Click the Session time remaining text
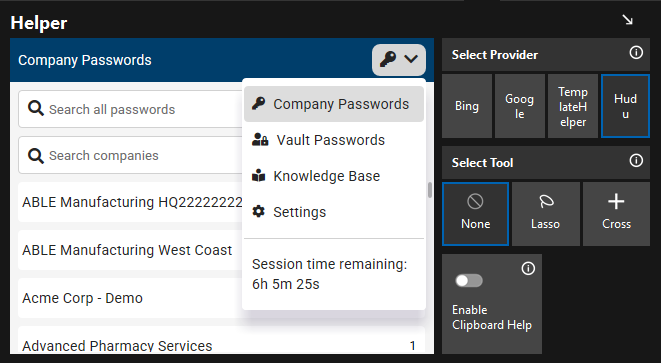Screen dimensions: 661x363 point(329,274)
